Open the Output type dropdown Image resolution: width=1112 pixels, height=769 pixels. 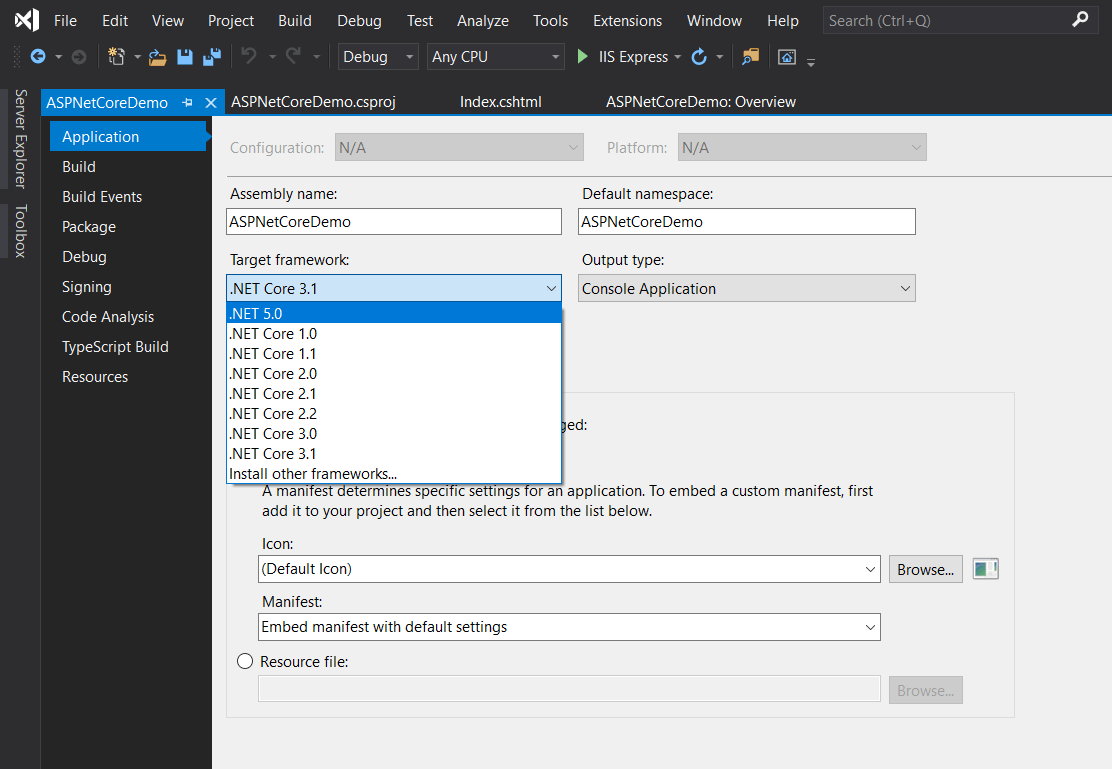click(x=747, y=289)
